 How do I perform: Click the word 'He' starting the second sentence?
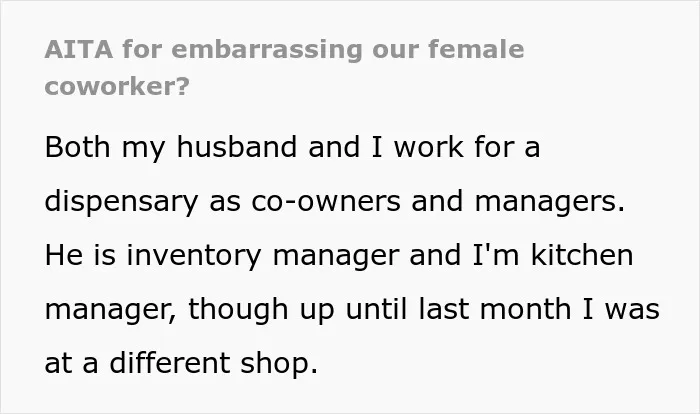64,255
